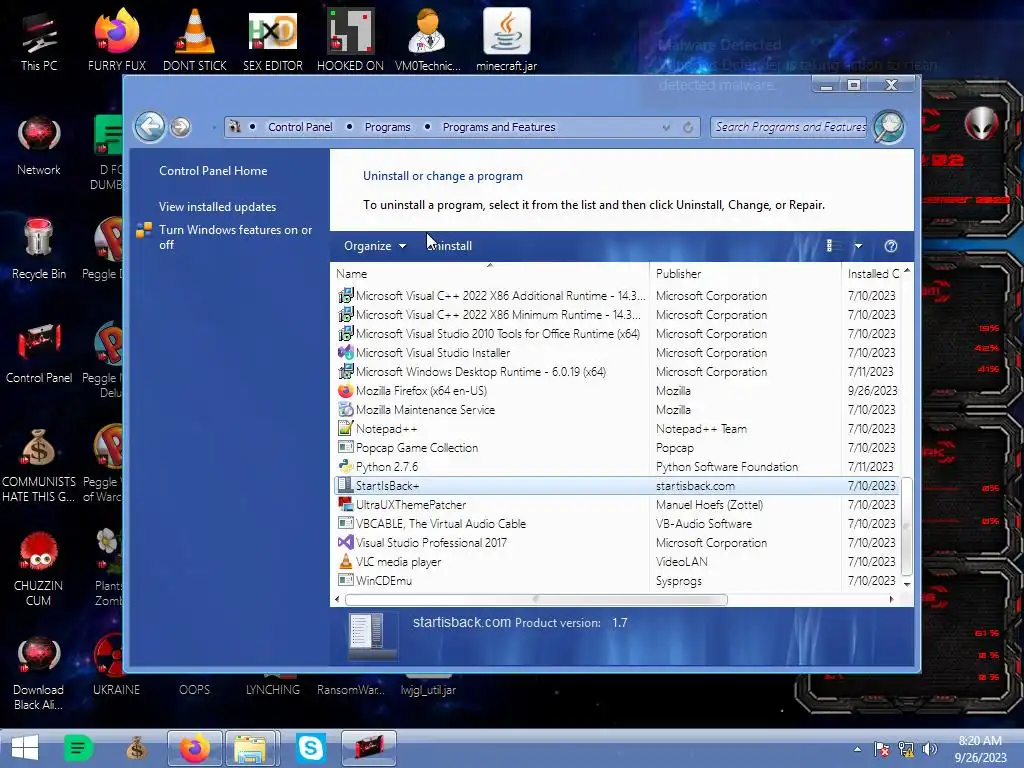Viewport: 1024px width, 768px height.
Task: Open Control Panel desktop shortcut
Action: (x=39, y=353)
